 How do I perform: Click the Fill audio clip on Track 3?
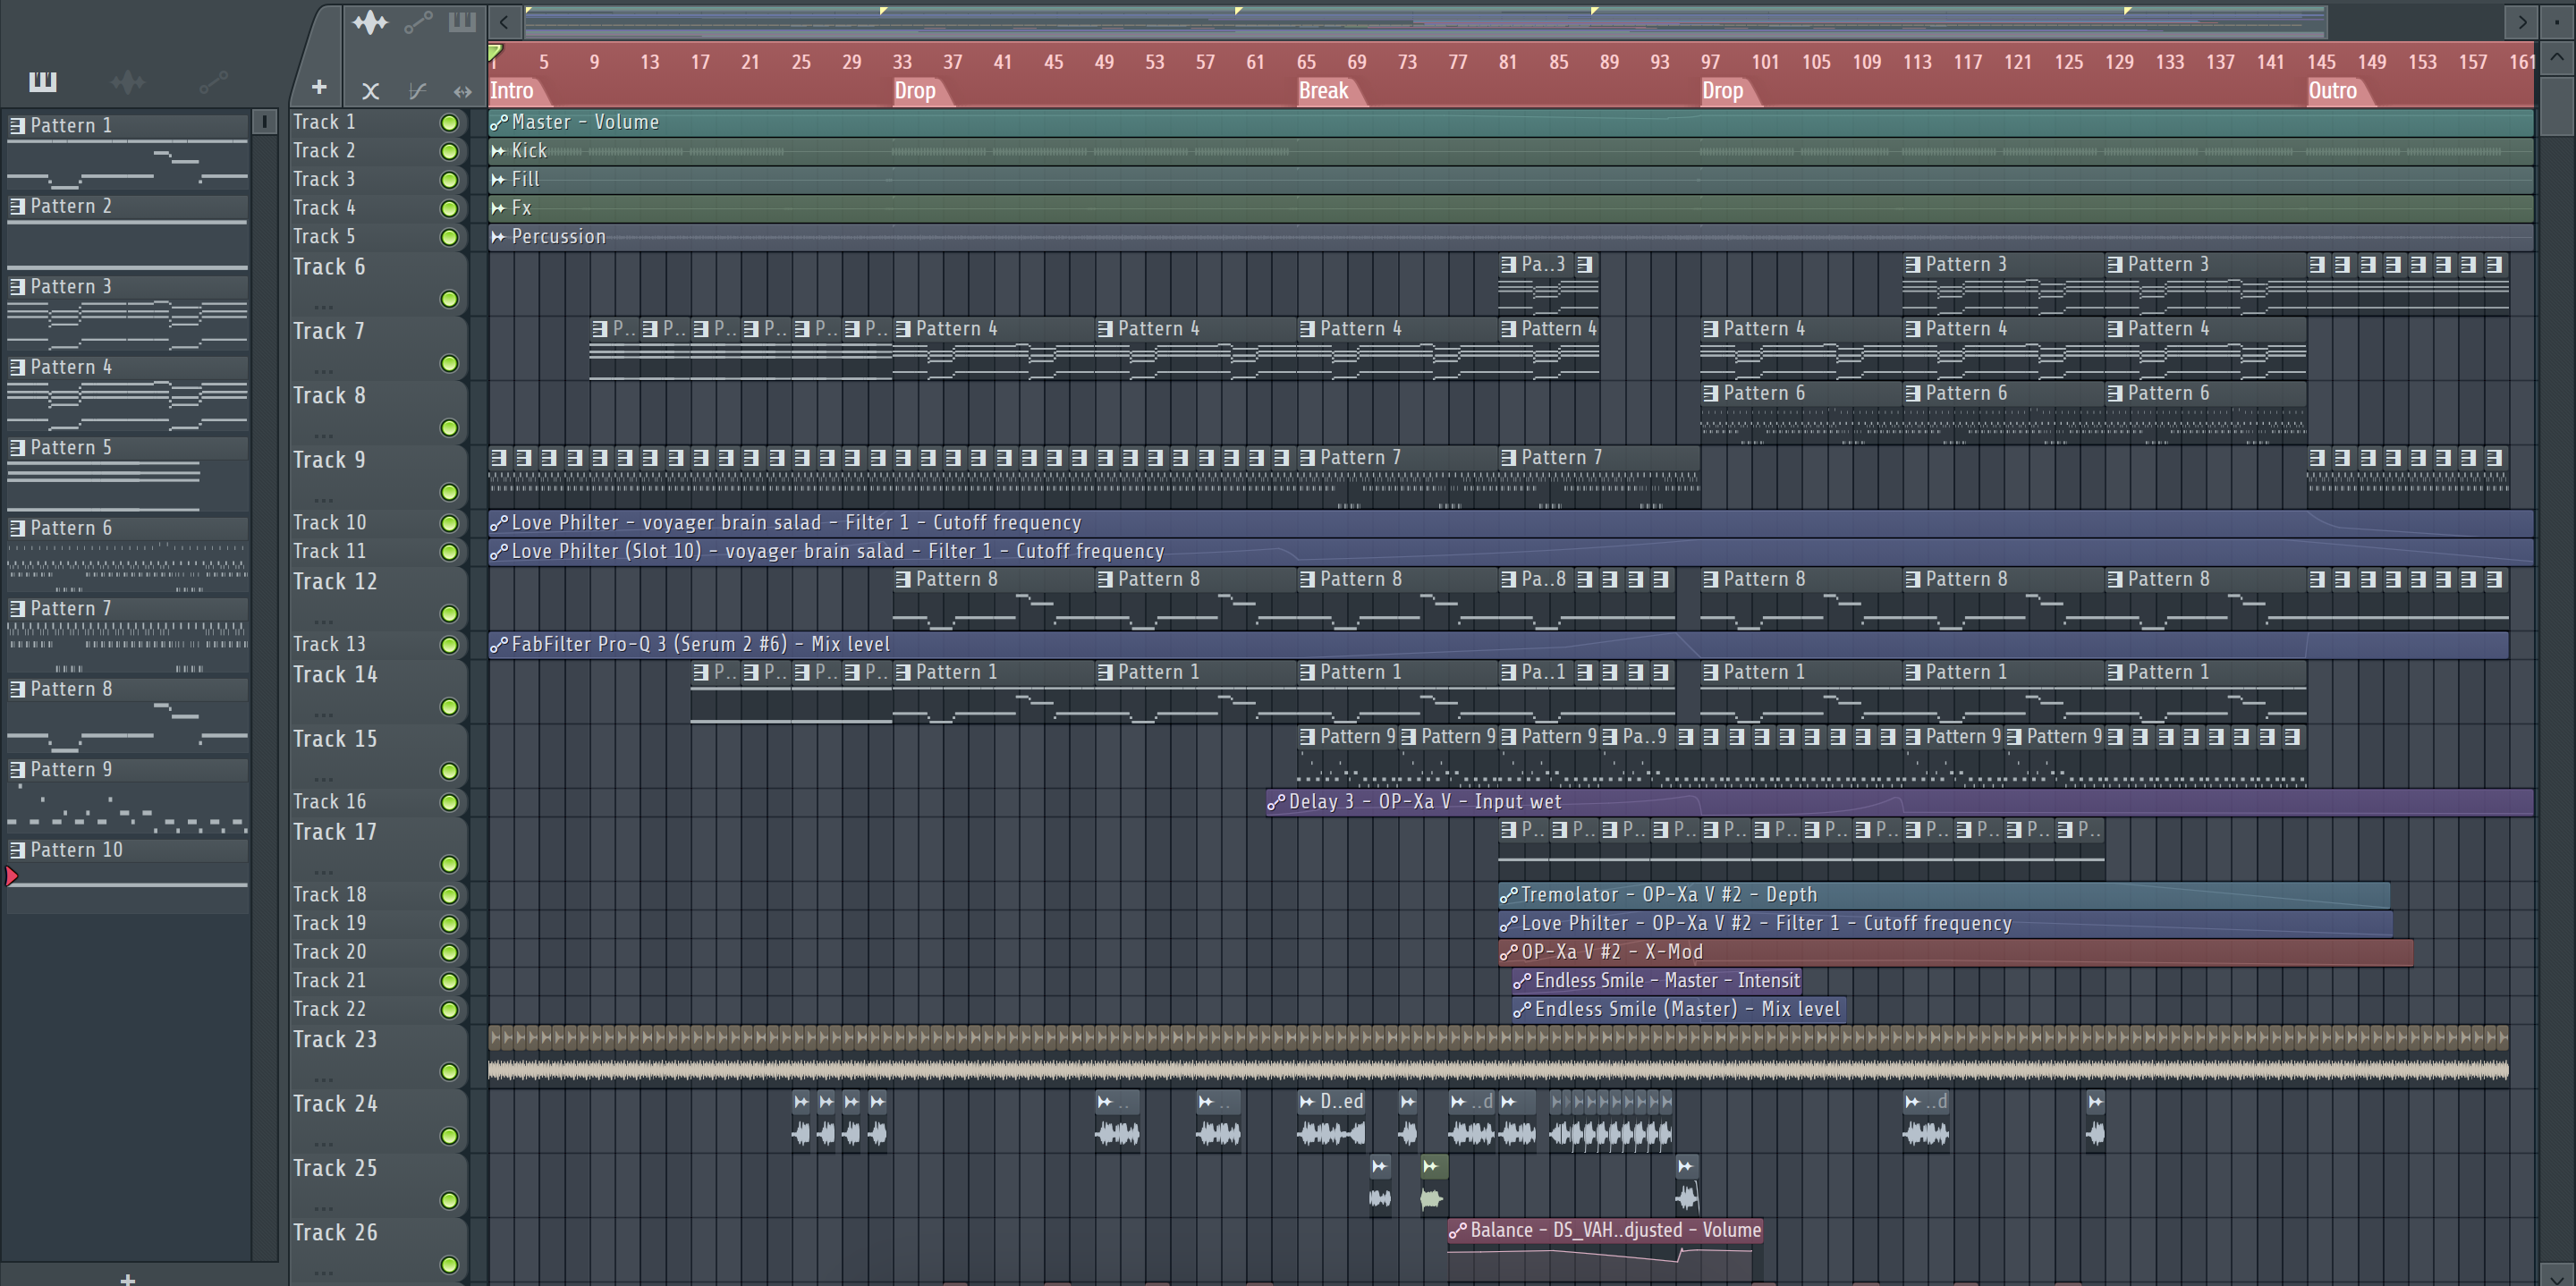tap(1510, 180)
